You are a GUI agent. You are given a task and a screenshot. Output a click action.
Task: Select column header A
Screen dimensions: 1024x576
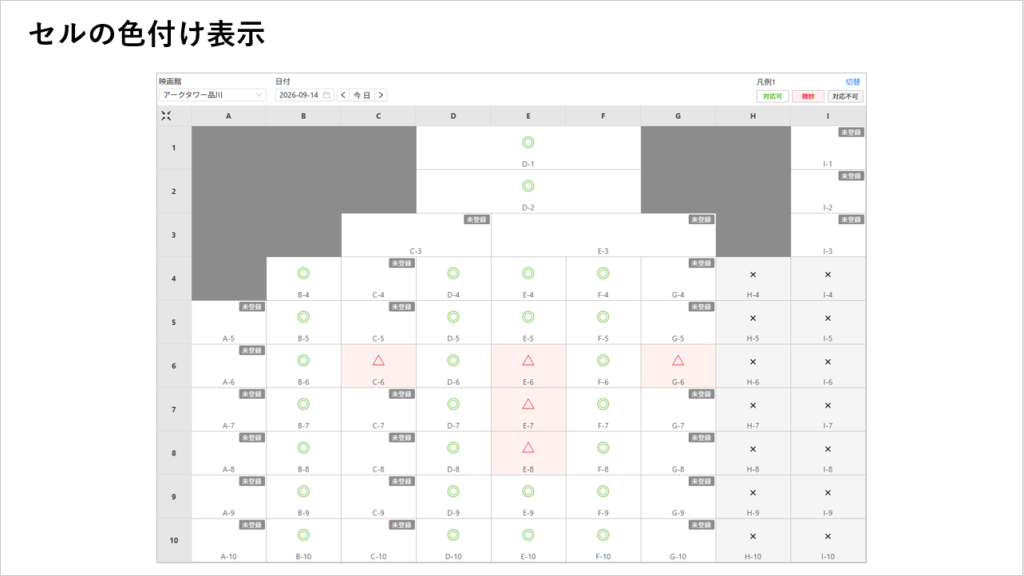(x=229, y=116)
